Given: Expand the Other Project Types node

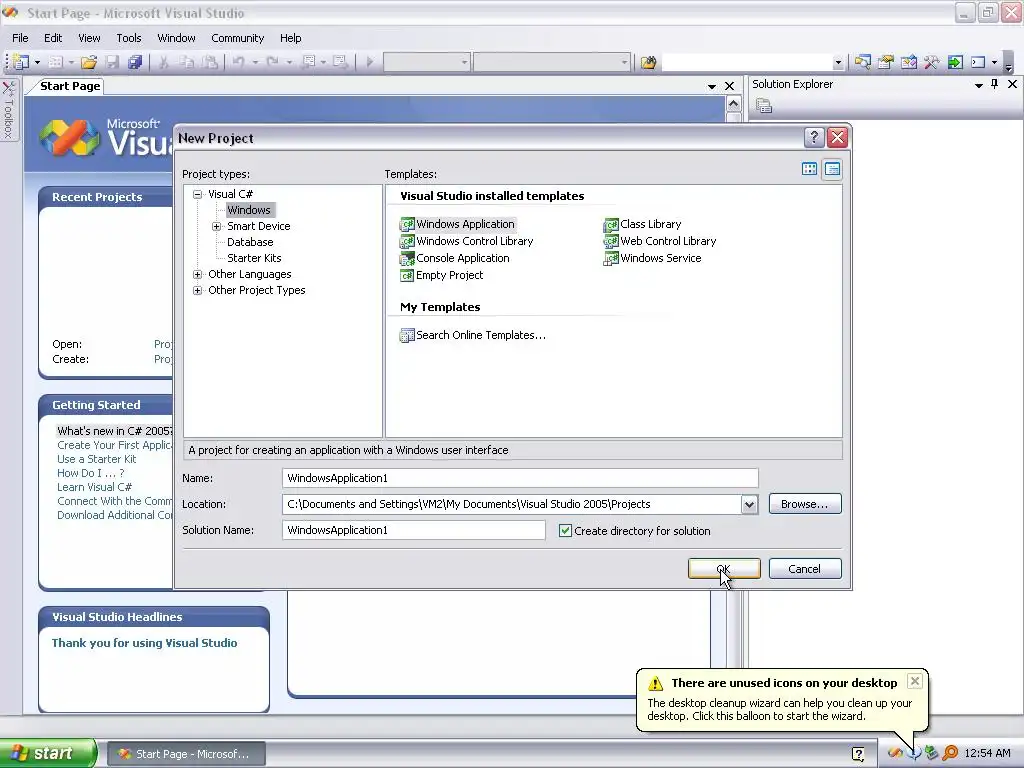Looking at the screenshot, I should [x=197, y=290].
